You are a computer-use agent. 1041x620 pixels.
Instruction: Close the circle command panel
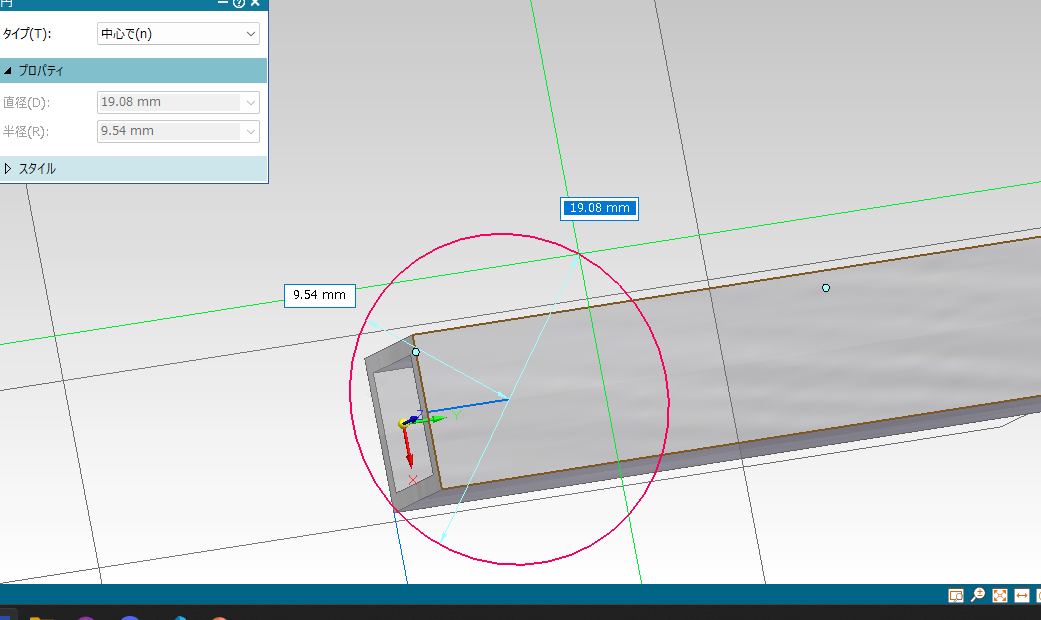tap(255, 3)
